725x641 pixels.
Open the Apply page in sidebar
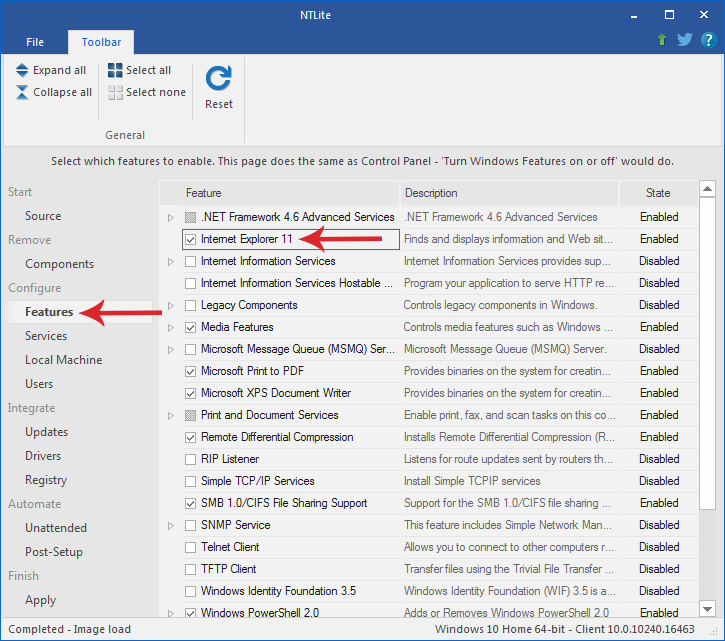tap(41, 600)
